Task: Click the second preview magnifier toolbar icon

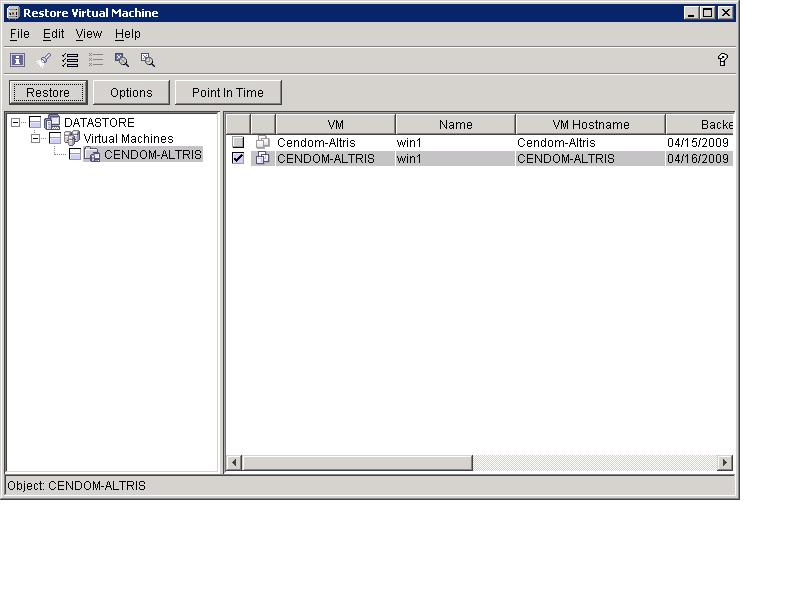Action: pyautogui.click(x=148, y=60)
